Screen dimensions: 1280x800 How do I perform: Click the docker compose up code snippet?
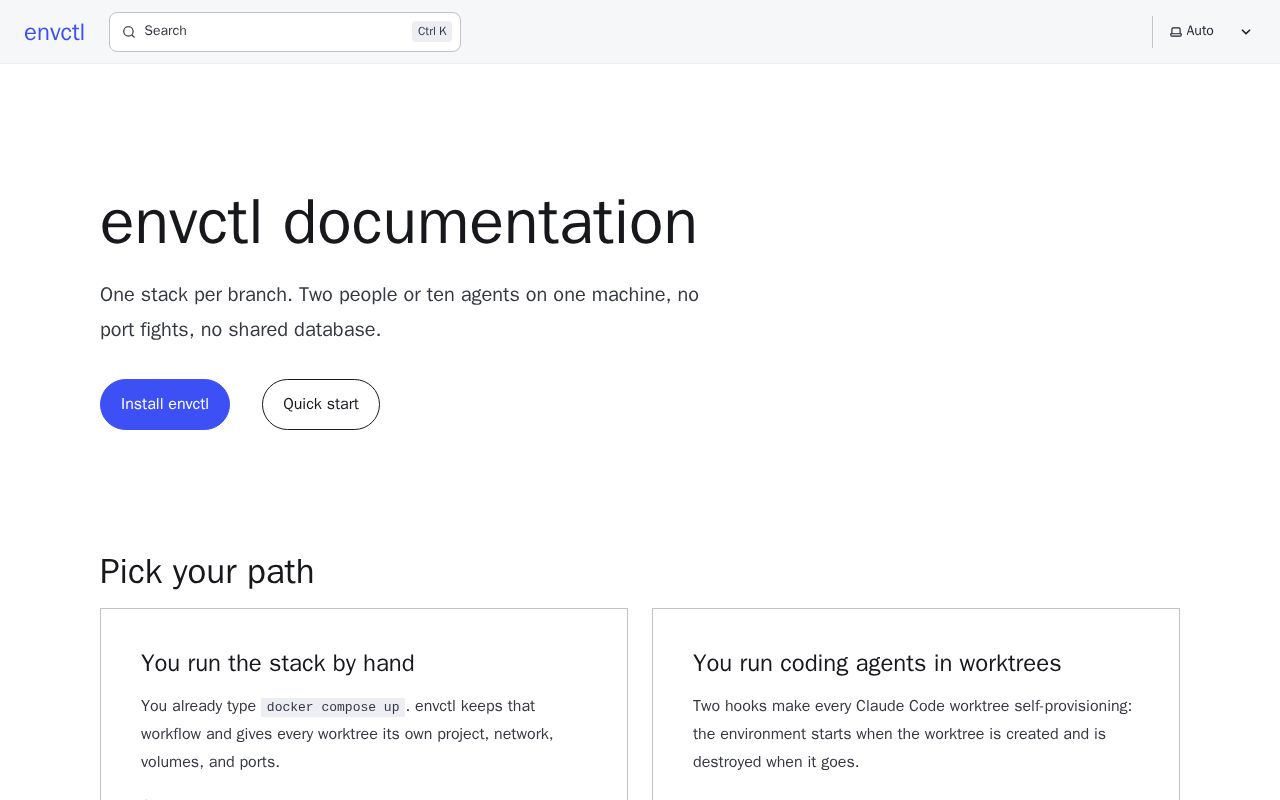pyautogui.click(x=333, y=707)
